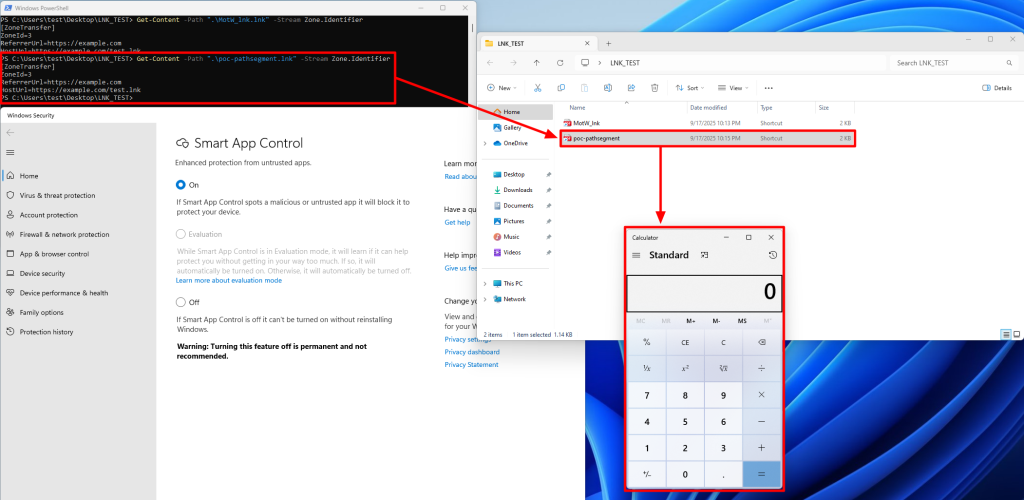Click the CE key in Calculator
This screenshot has height=500, width=1024.
pyautogui.click(x=685, y=342)
